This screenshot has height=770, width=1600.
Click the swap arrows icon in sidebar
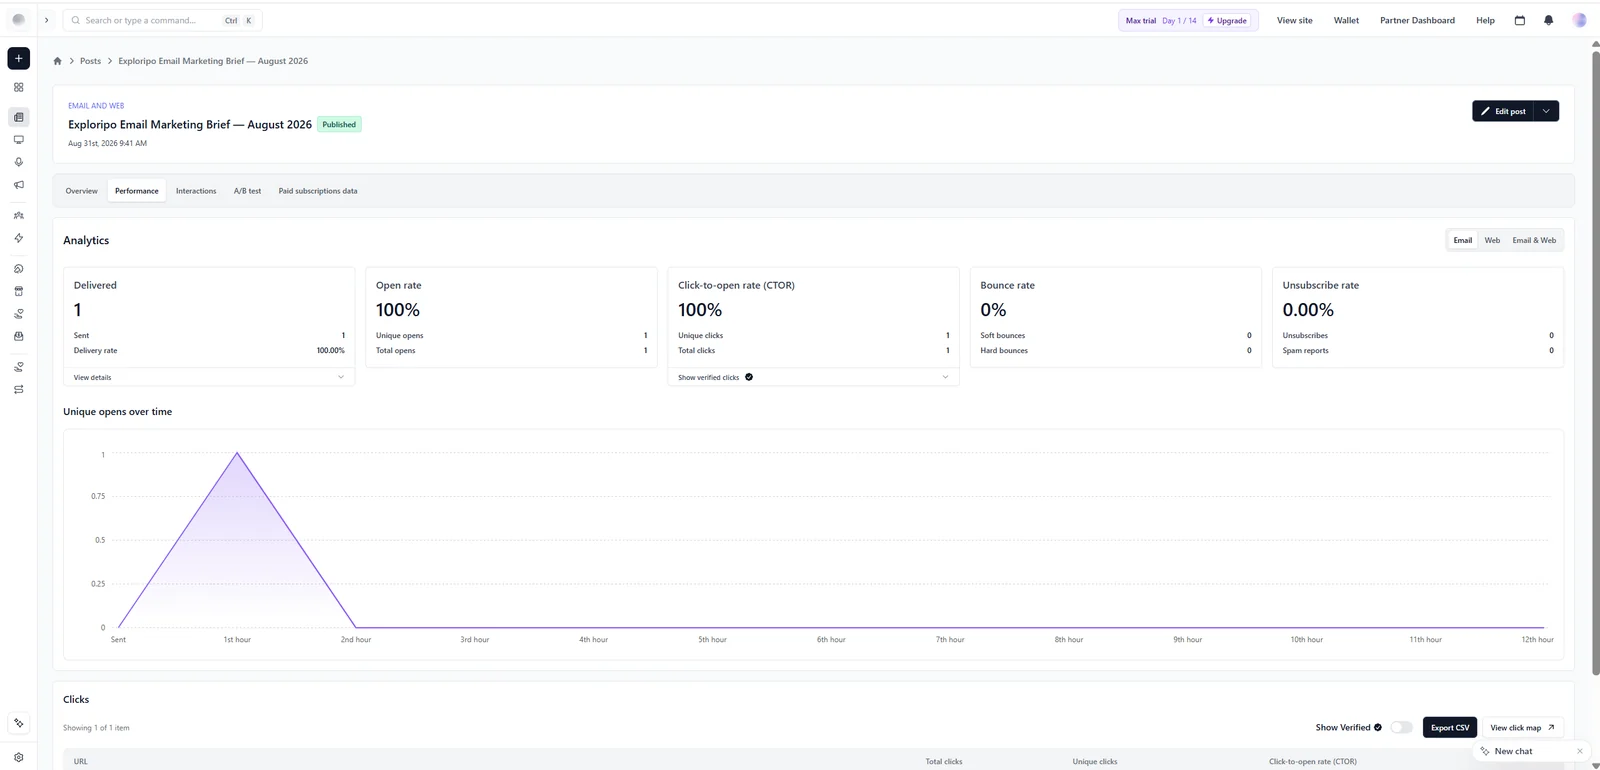click(x=18, y=390)
